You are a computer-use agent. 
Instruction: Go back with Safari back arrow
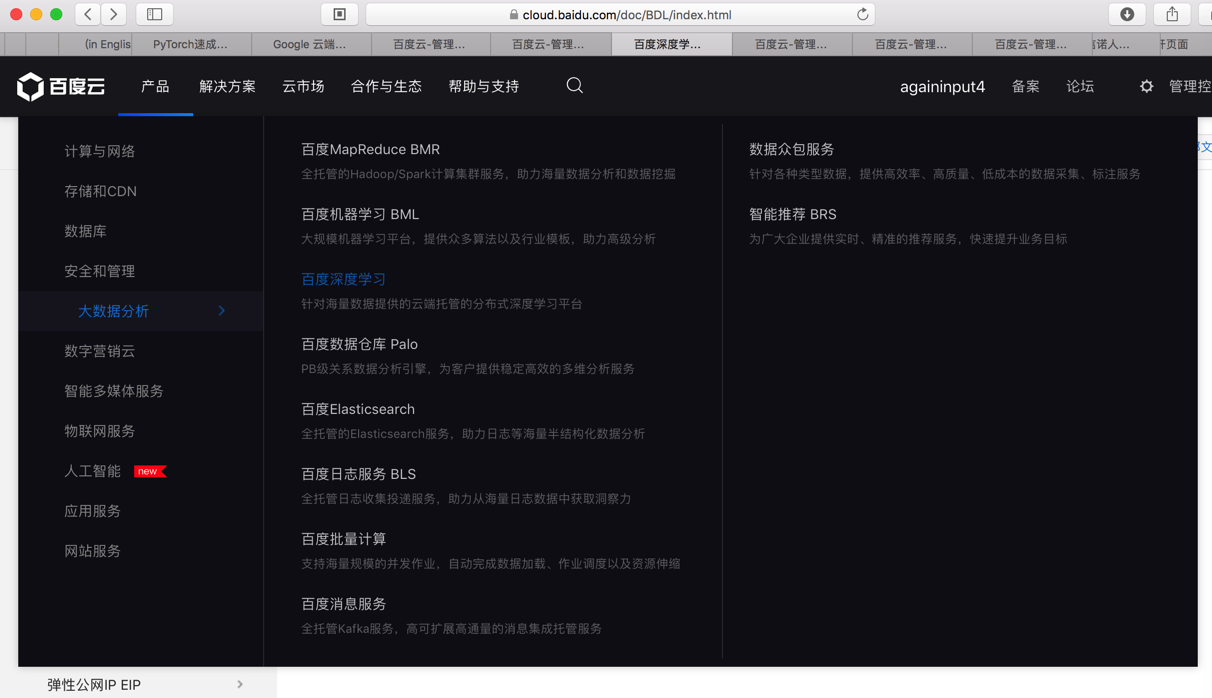[88, 14]
